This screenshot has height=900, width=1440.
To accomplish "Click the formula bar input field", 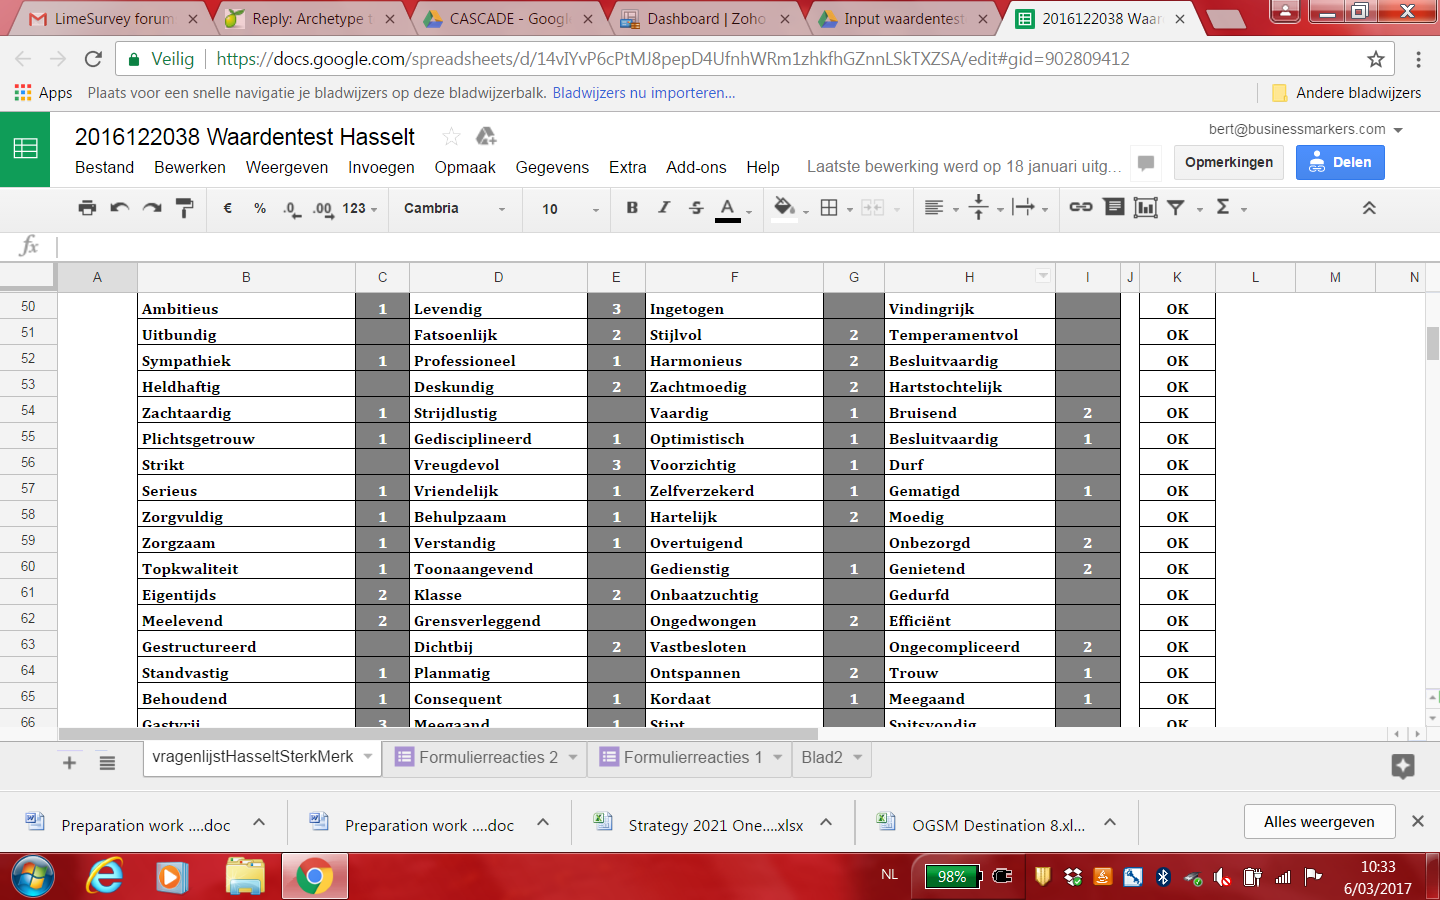I will (700, 246).
